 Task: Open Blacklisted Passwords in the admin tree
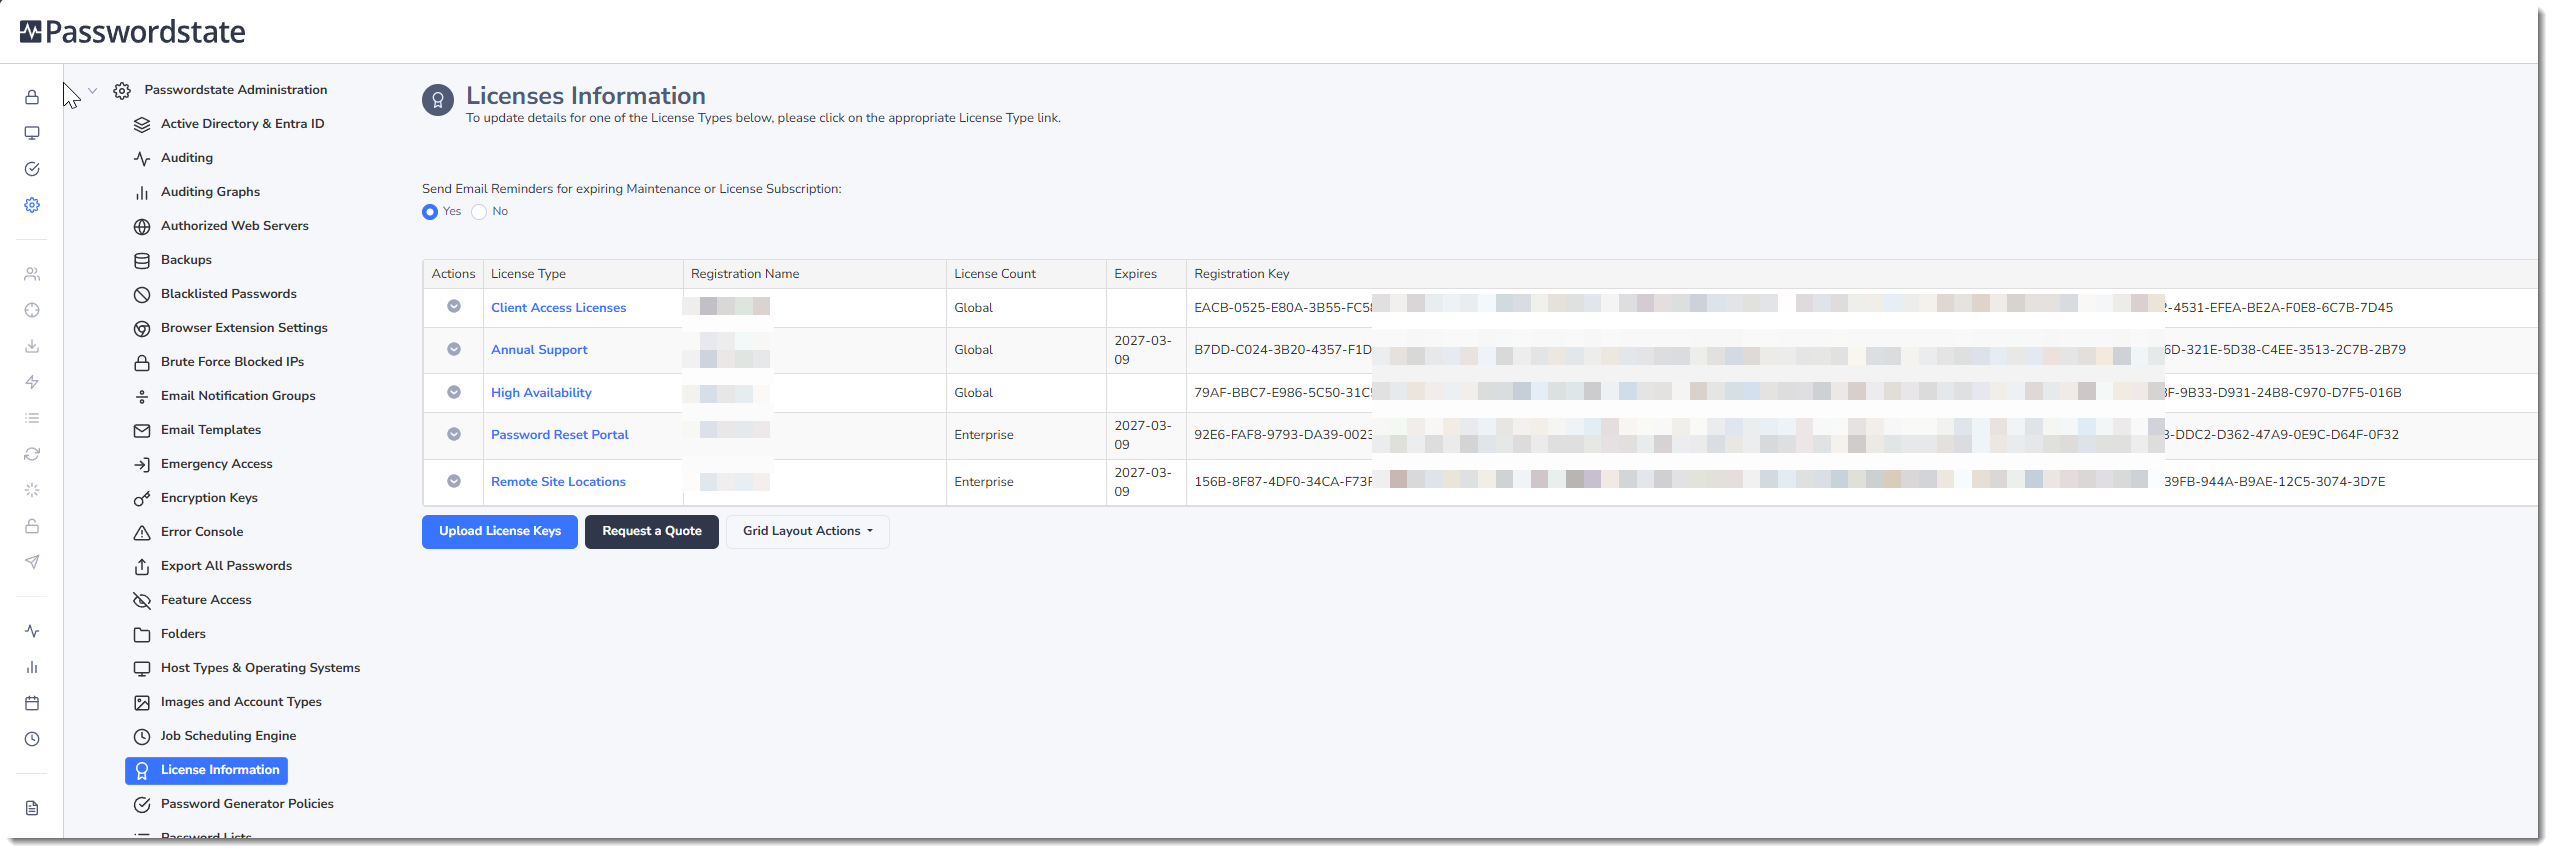(229, 294)
